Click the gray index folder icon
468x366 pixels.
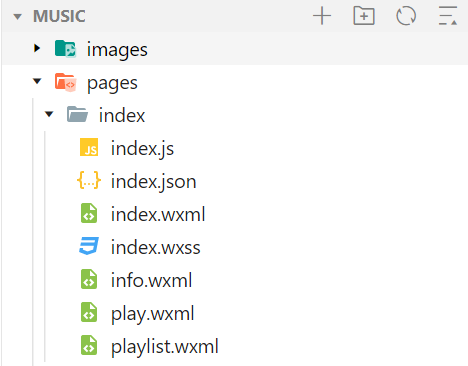77,114
